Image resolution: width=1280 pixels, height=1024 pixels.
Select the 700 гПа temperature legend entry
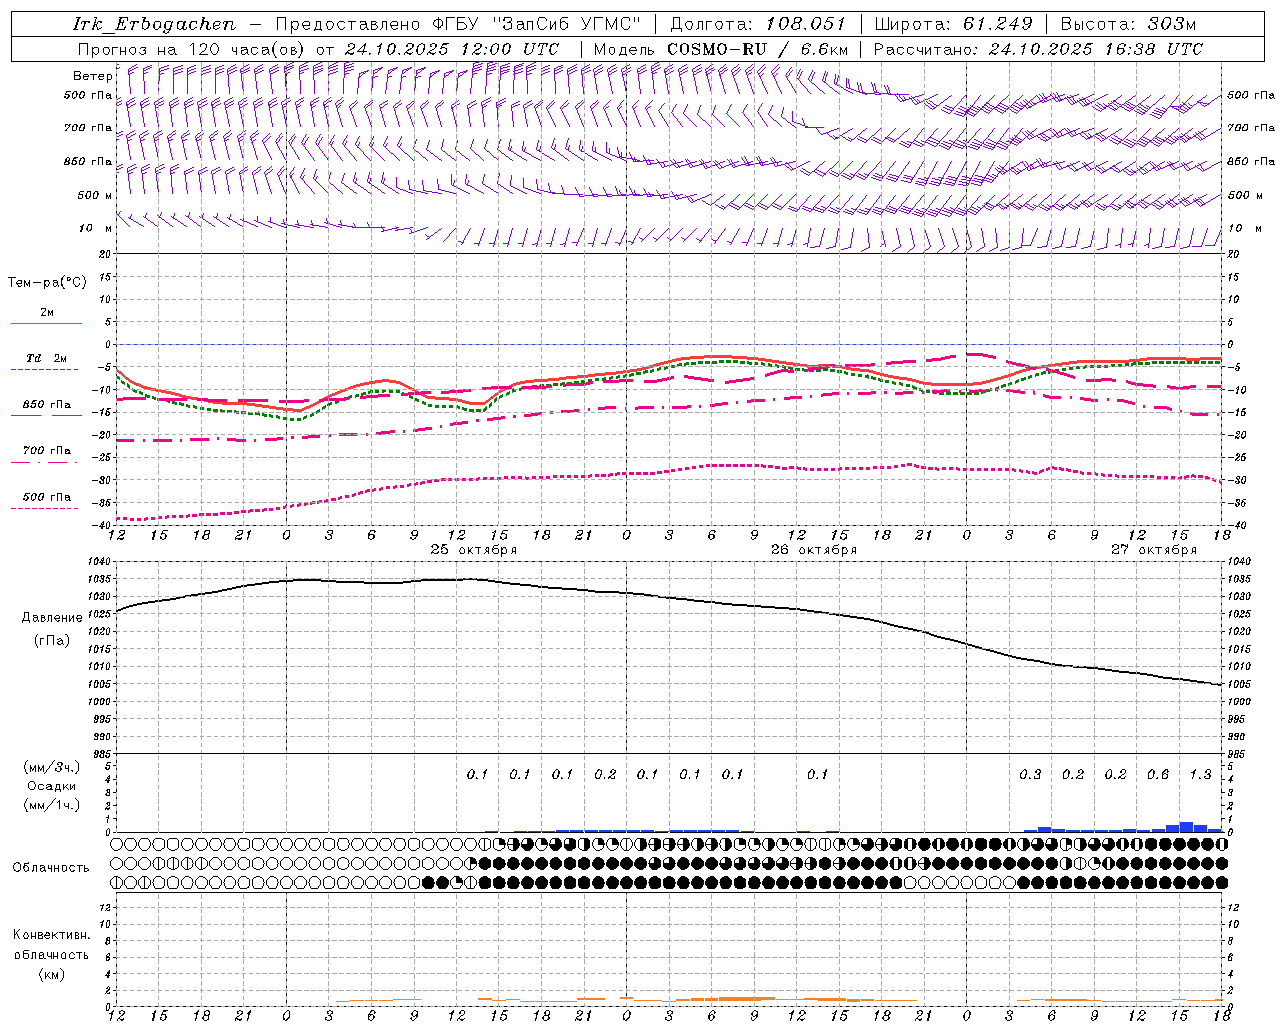(46, 451)
